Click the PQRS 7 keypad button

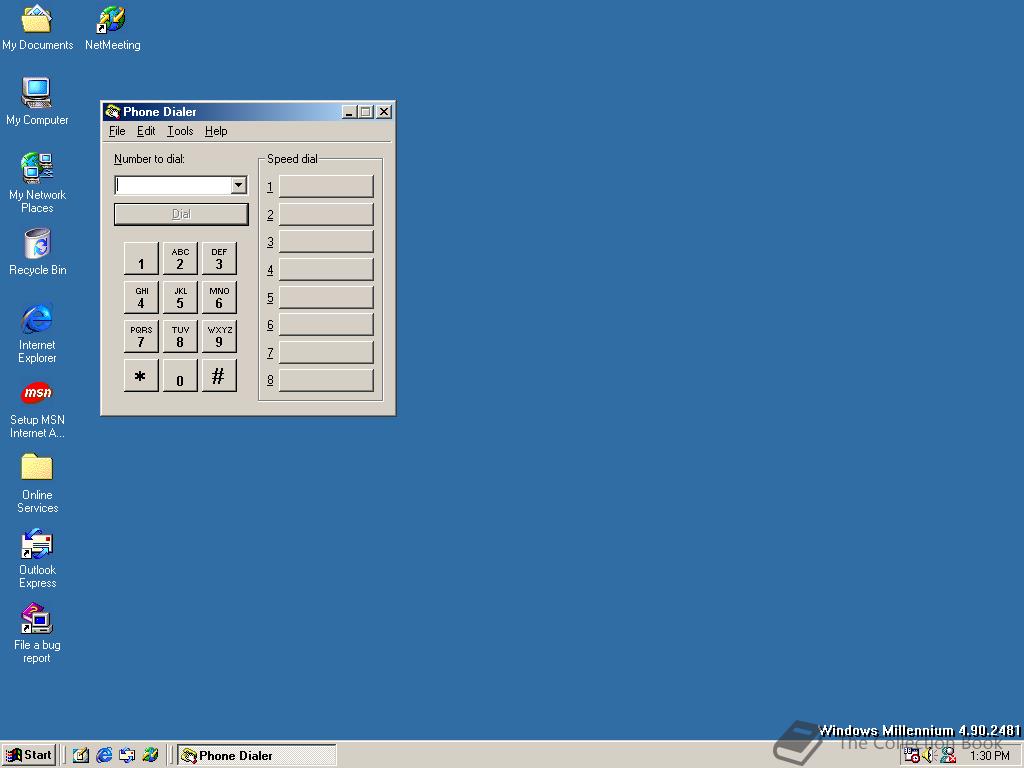coord(141,336)
